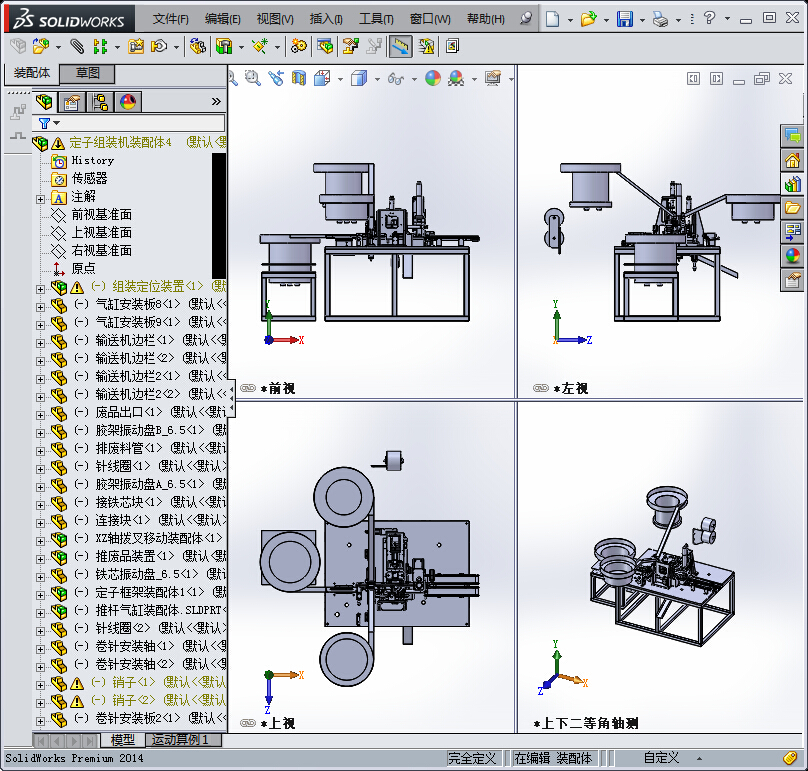Select the 前视基准面 plane in tree
Image resolution: width=808 pixels, height=771 pixels.
(x=102, y=214)
